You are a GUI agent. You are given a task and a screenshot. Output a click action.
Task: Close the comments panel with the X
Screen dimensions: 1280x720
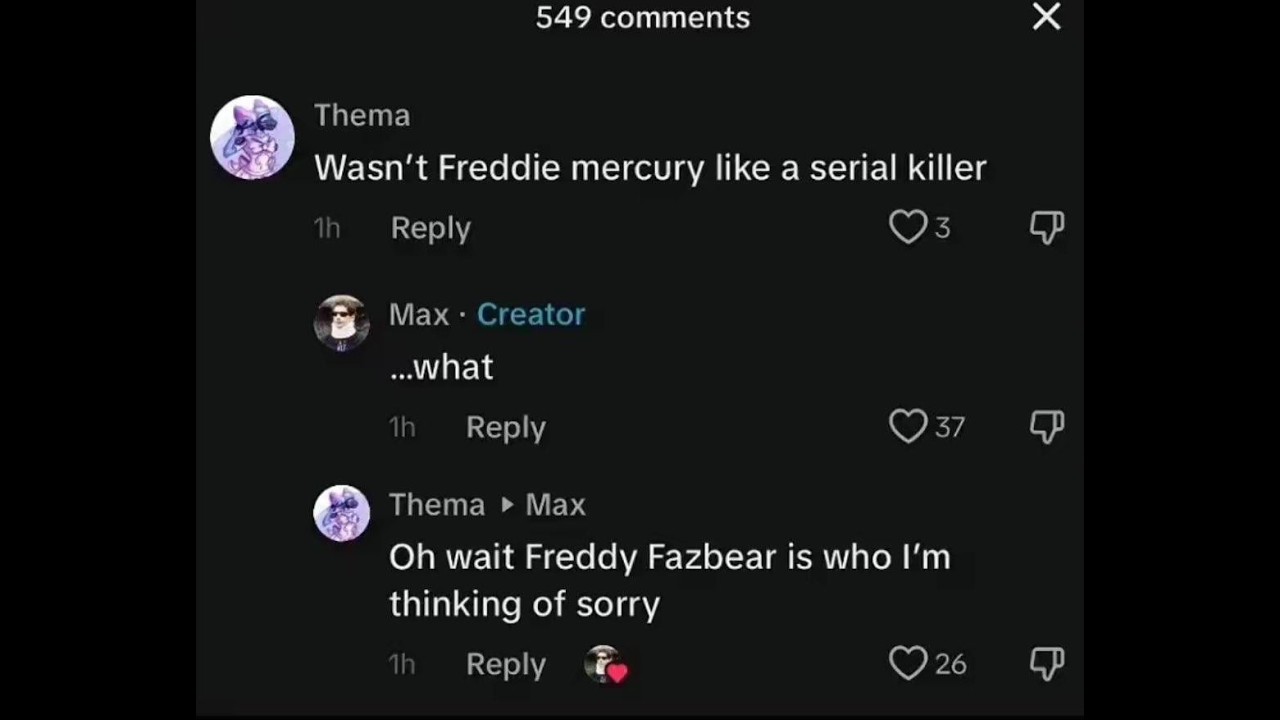pyautogui.click(x=1046, y=16)
